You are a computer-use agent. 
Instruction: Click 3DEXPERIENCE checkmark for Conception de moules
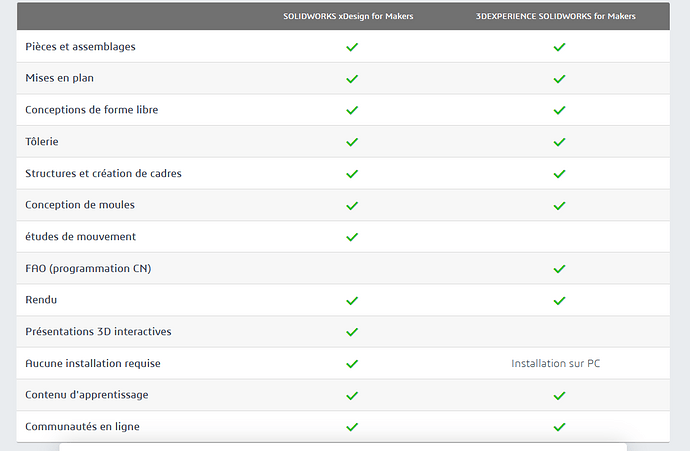(559, 205)
